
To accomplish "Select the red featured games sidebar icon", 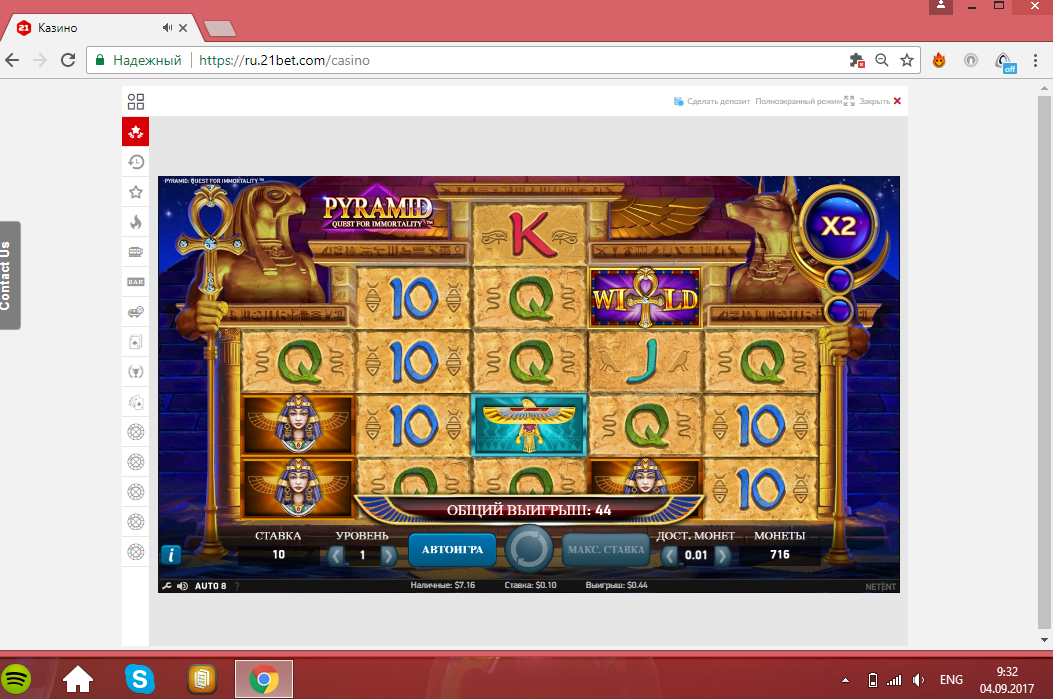I will (x=136, y=132).
